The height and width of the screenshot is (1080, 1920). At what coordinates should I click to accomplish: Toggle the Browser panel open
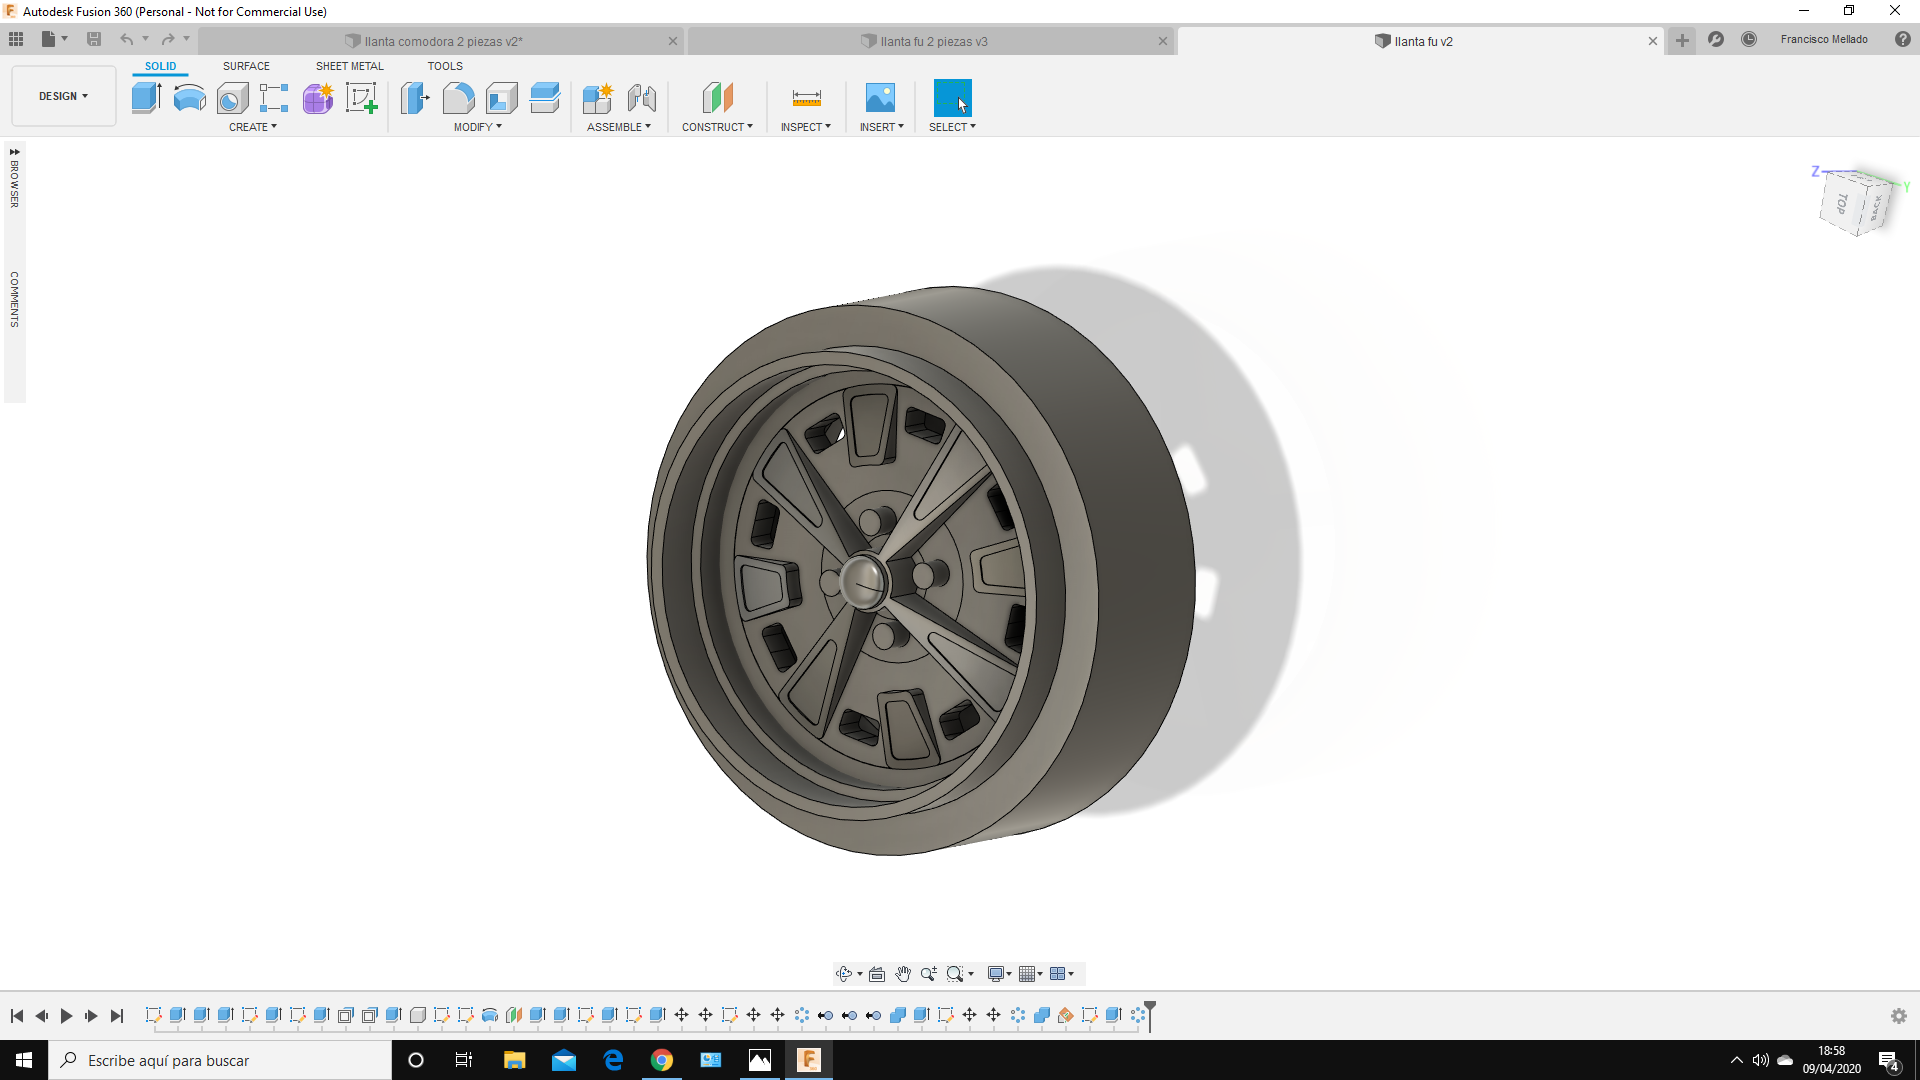click(x=14, y=178)
